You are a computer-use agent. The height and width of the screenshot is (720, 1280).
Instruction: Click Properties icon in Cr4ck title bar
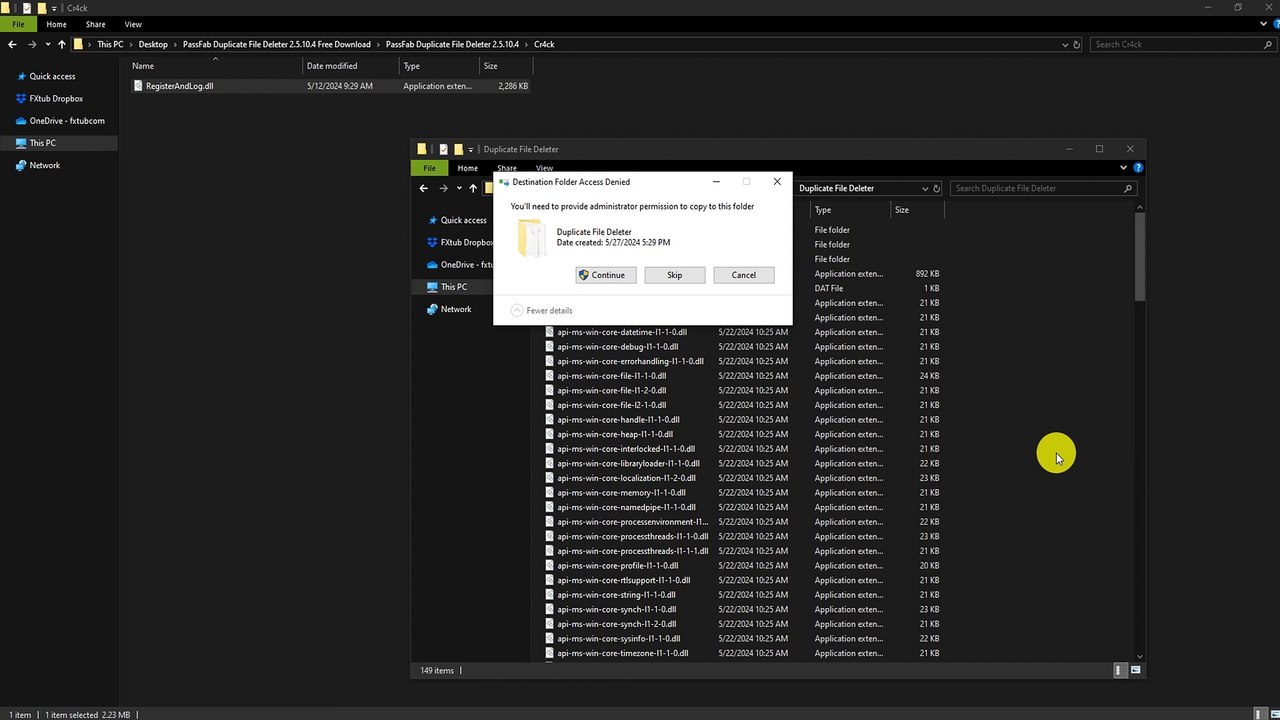tap(27, 7)
